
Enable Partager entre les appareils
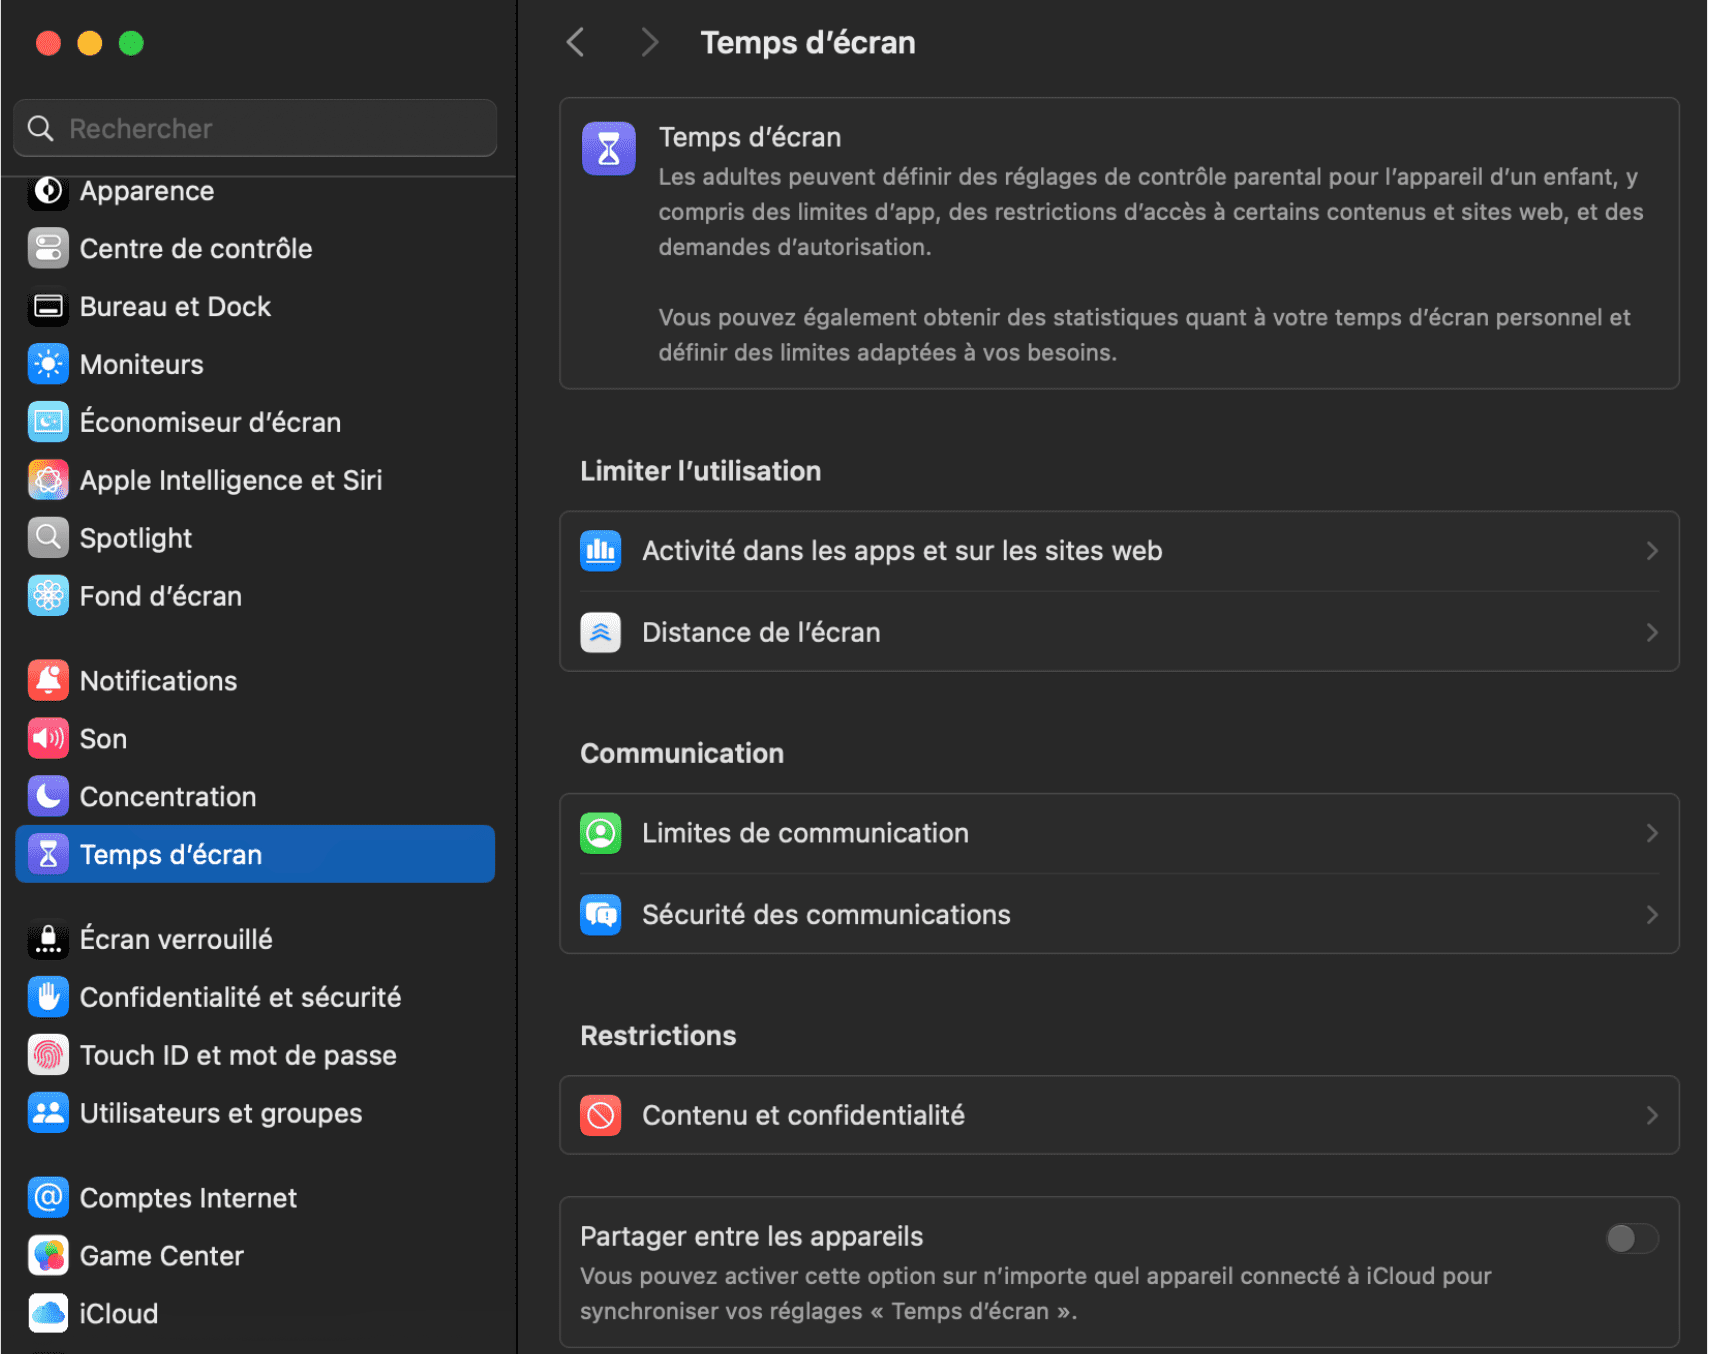coord(1631,1238)
